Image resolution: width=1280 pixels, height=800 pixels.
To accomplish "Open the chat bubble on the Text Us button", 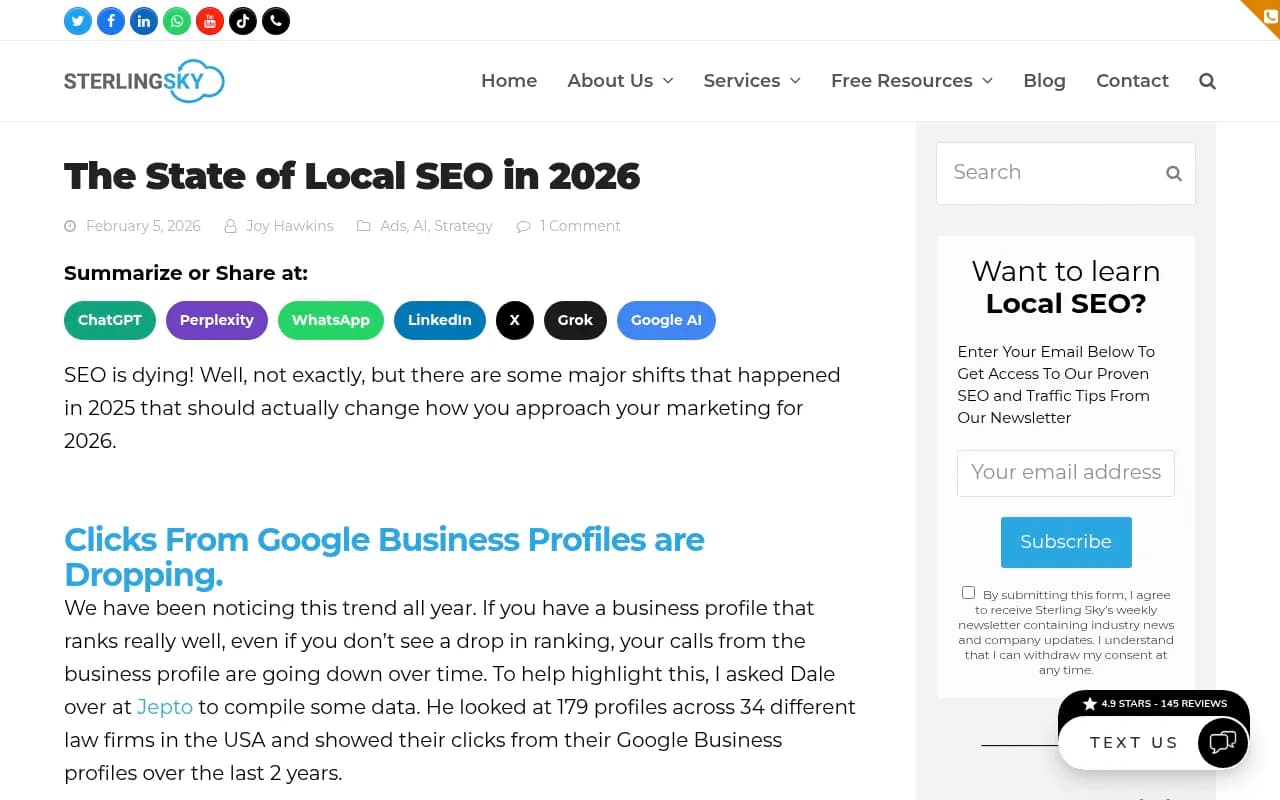I will click(x=1222, y=742).
